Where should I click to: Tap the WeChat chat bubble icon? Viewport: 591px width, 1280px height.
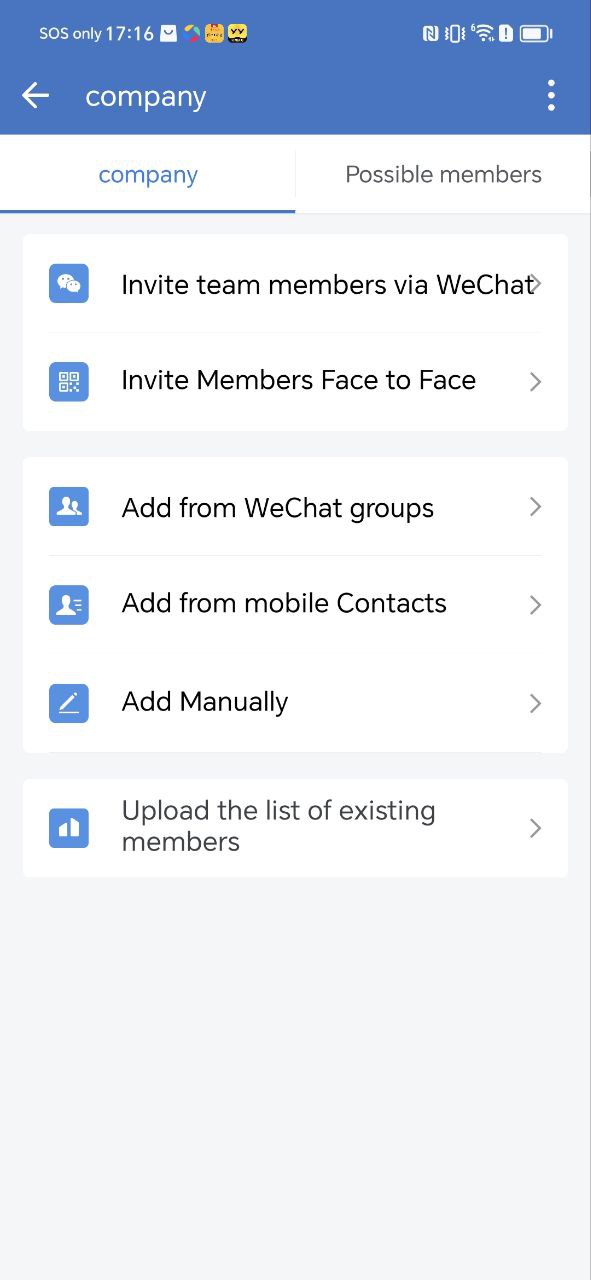(x=69, y=284)
